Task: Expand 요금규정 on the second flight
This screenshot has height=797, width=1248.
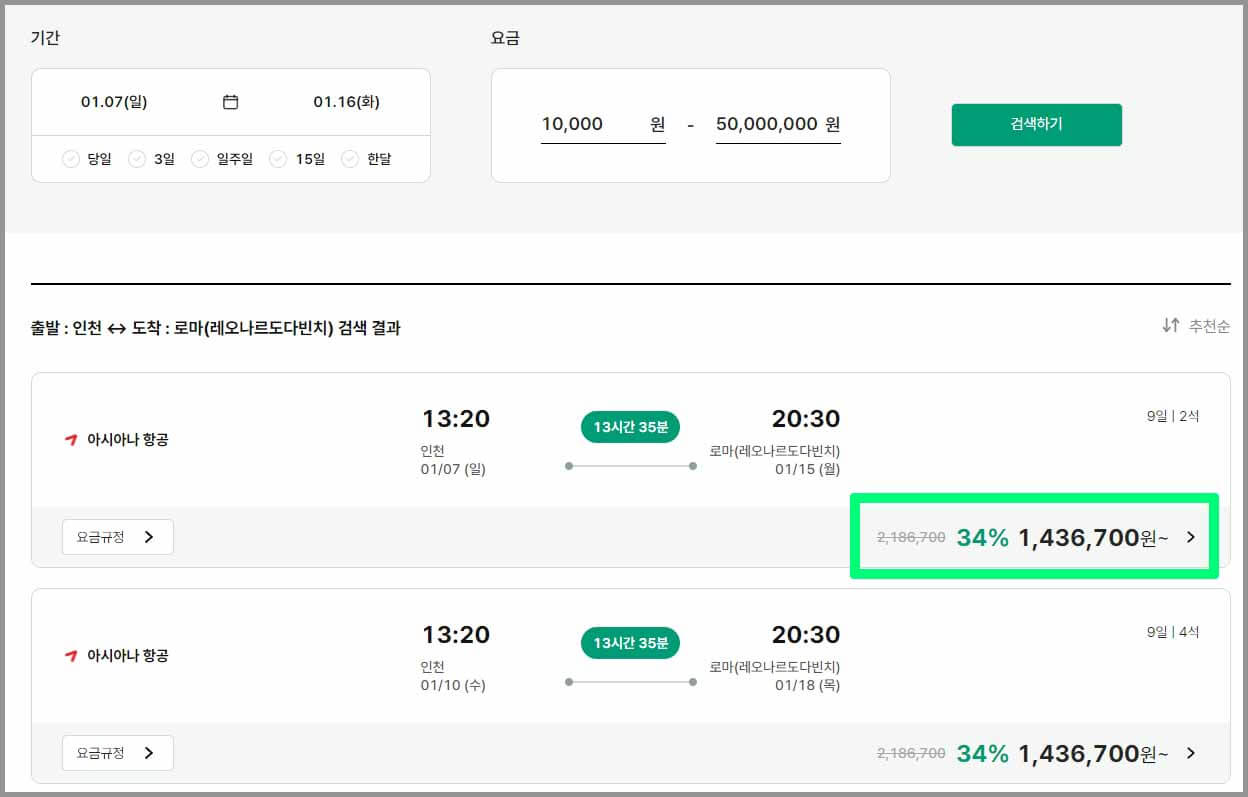Action: [117, 753]
